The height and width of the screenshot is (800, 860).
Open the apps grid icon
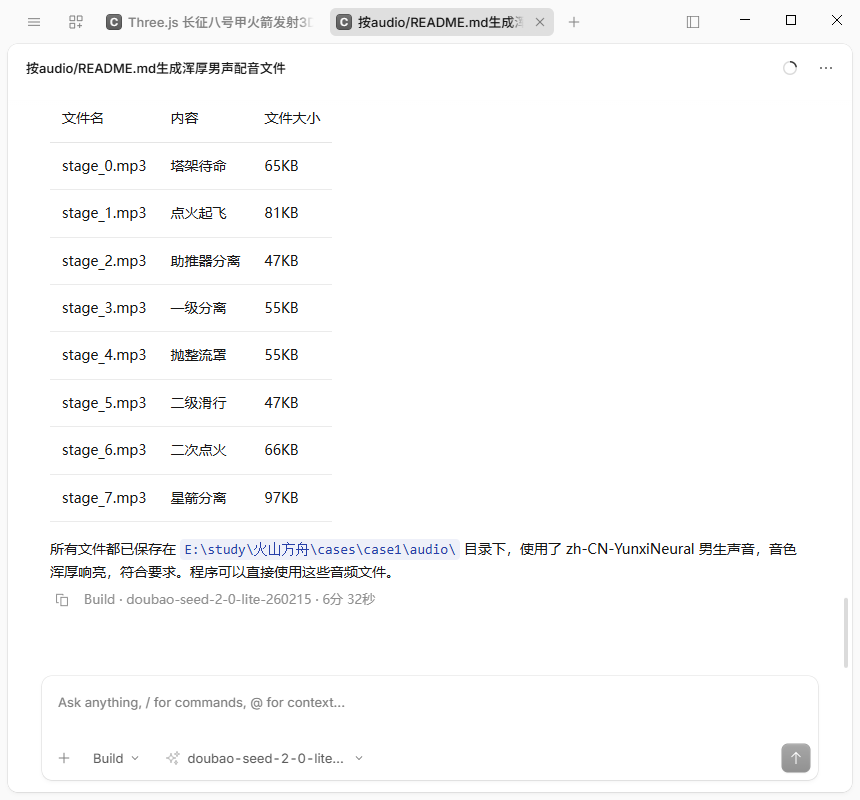(76, 22)
